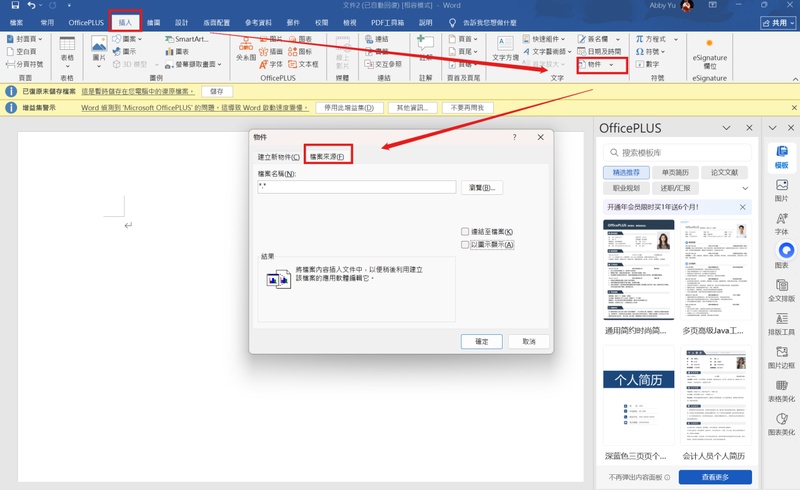
Task: Confirm the Object dialog with 確定
Action: click(x=482, y=341)
